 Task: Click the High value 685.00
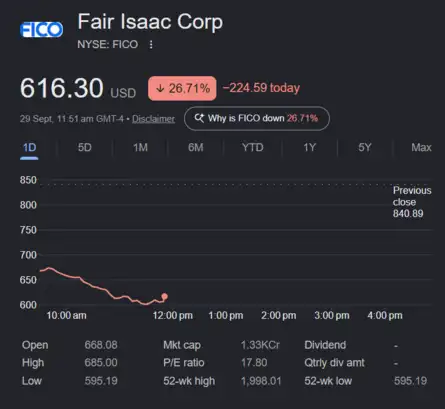point(101,363)
